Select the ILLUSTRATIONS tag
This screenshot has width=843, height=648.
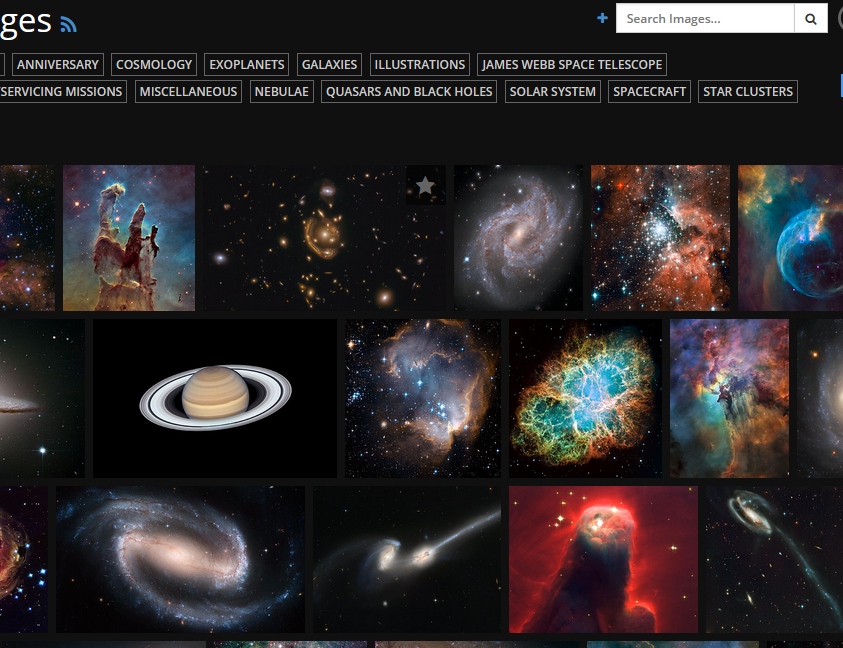(420, 64)
